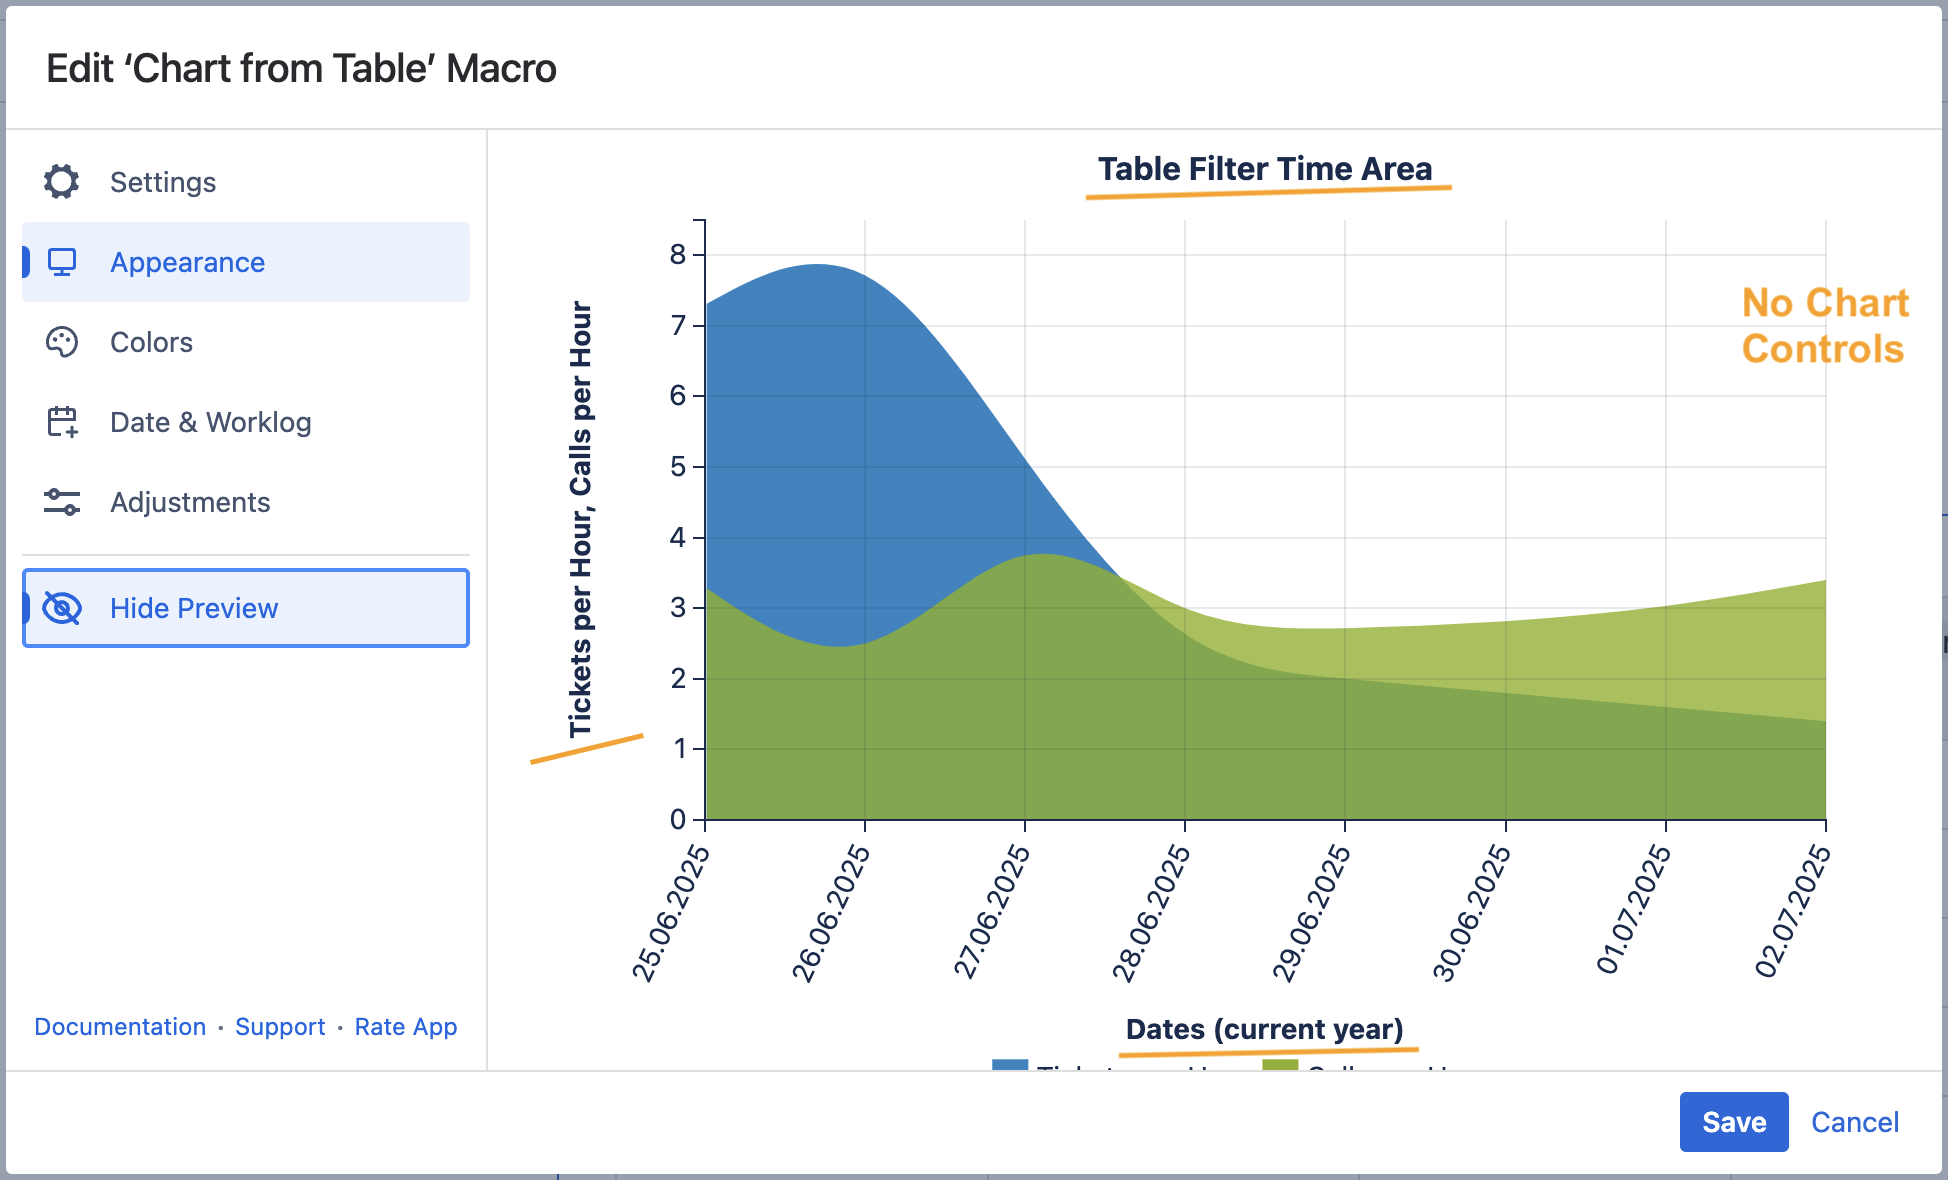This screenshot has width=1948, height=1180.
Task: Click the Rate App link
Action: click(405, 1027)
